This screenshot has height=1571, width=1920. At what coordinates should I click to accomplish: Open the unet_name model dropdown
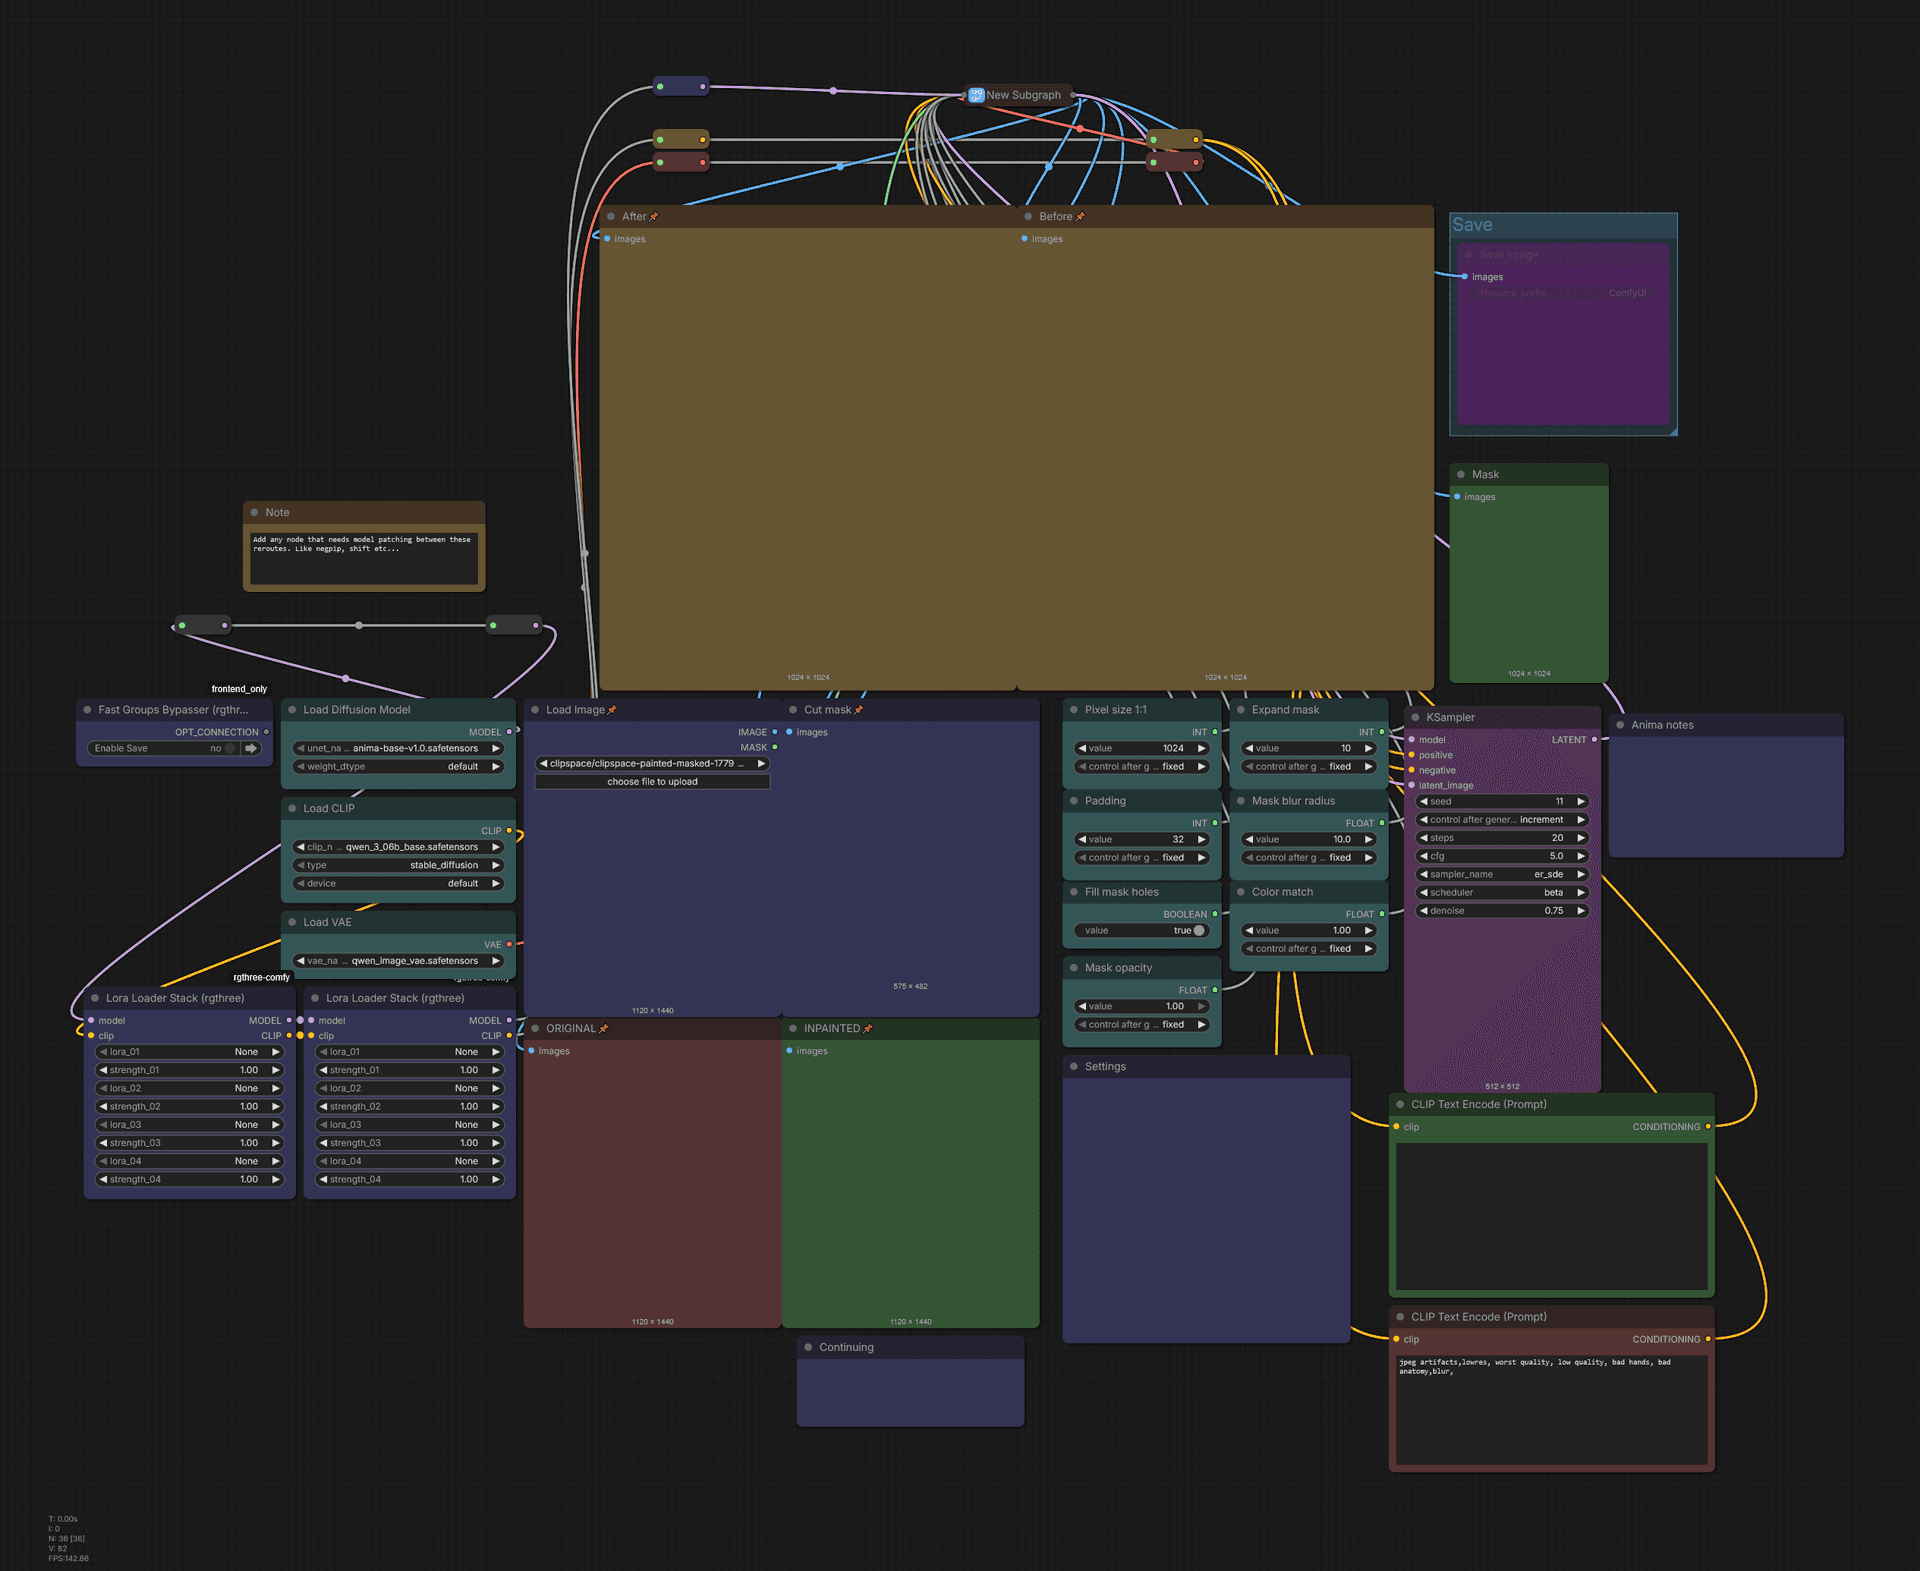[398, 748]
